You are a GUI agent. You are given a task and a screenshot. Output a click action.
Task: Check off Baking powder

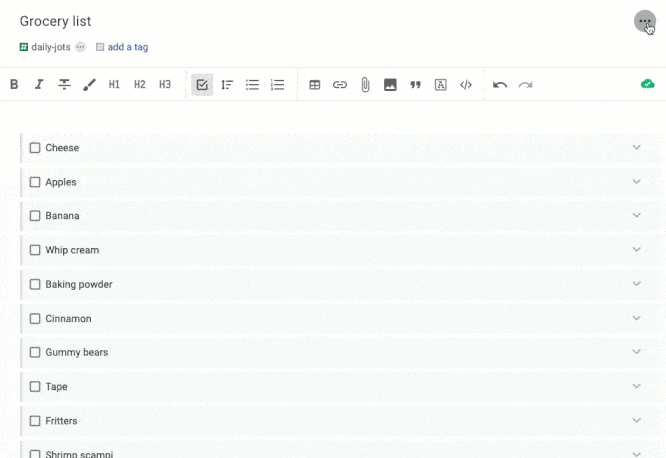point(35,284)
